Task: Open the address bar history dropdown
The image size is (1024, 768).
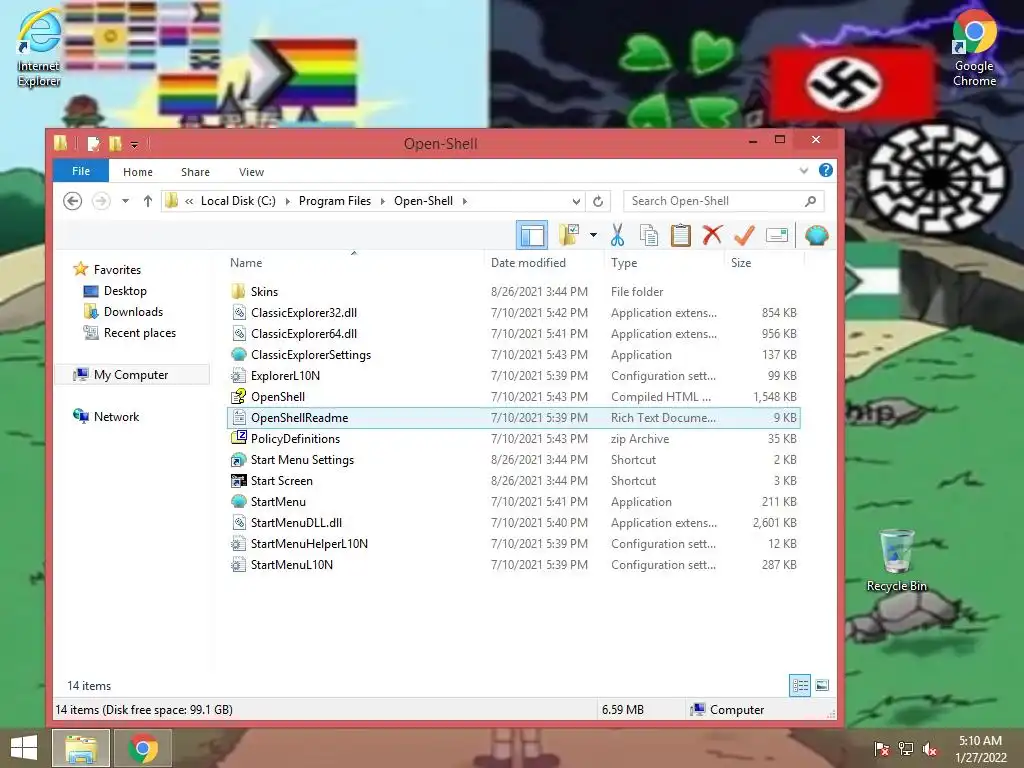Action: [576, 201]
